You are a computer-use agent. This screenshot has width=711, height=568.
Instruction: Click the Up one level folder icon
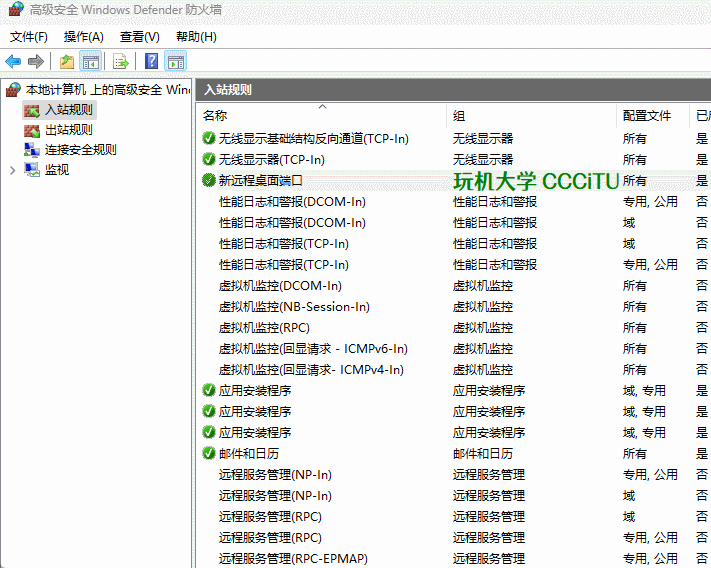(67, 61)
